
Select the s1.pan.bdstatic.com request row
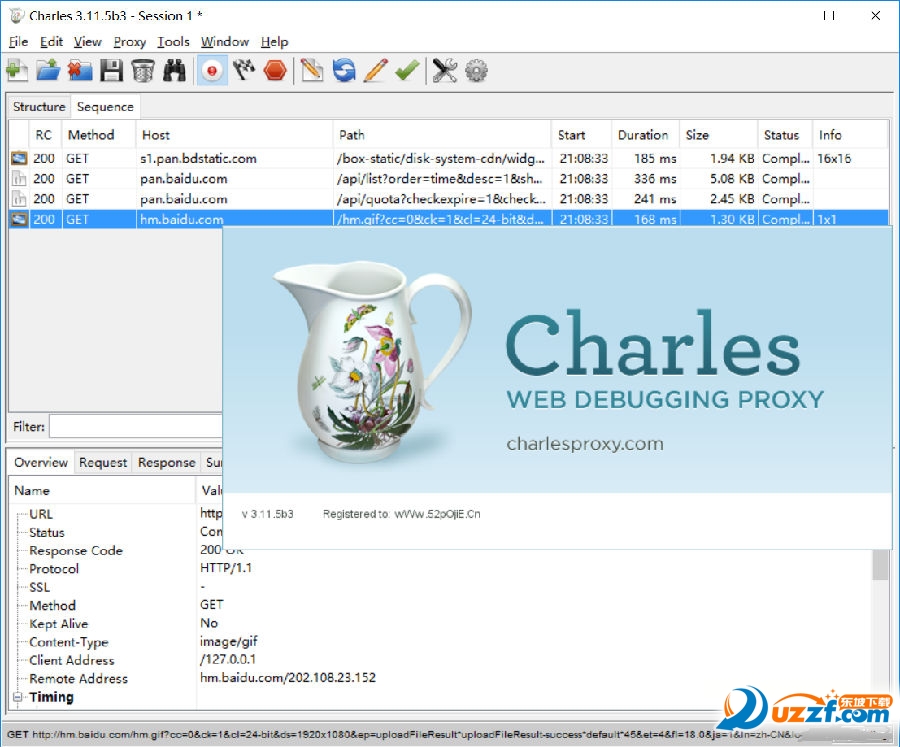coord(448,158)
